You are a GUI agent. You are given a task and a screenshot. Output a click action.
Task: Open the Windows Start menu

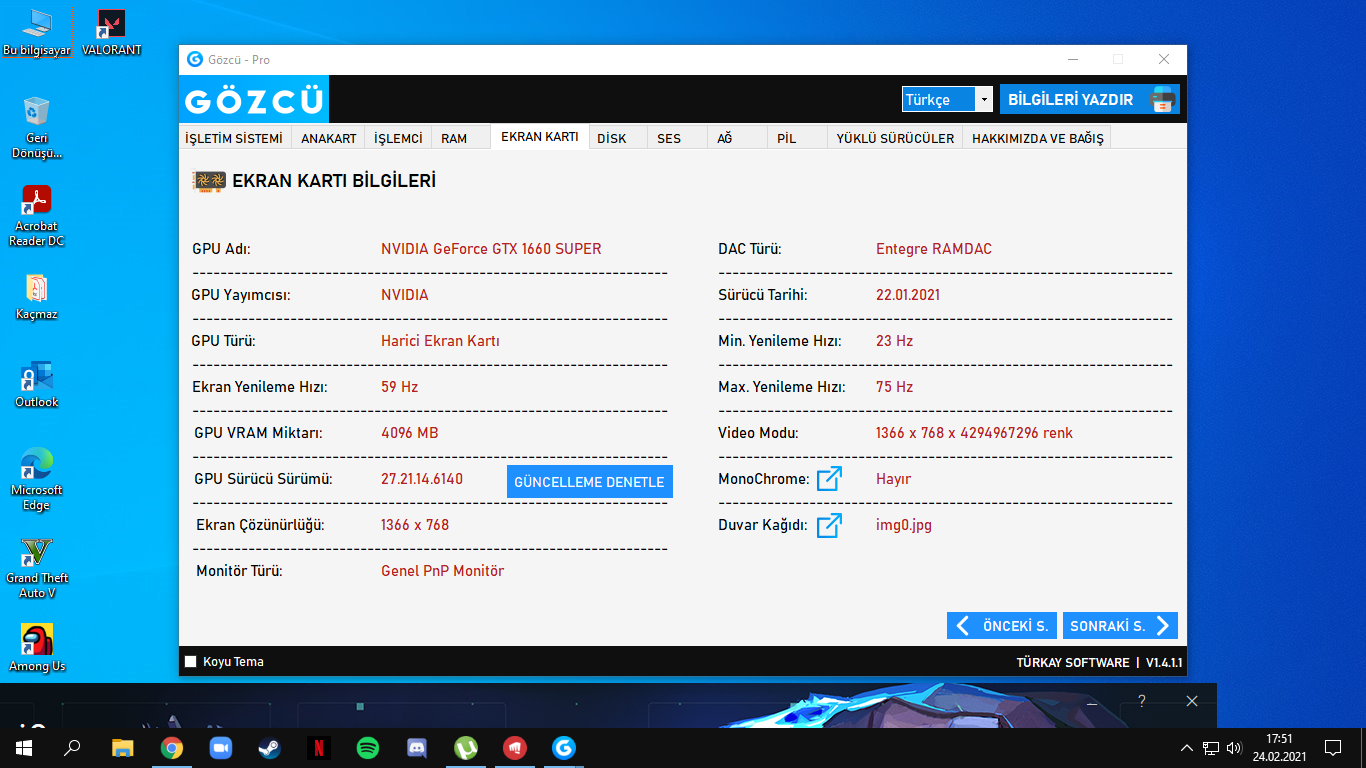(24, 747)
